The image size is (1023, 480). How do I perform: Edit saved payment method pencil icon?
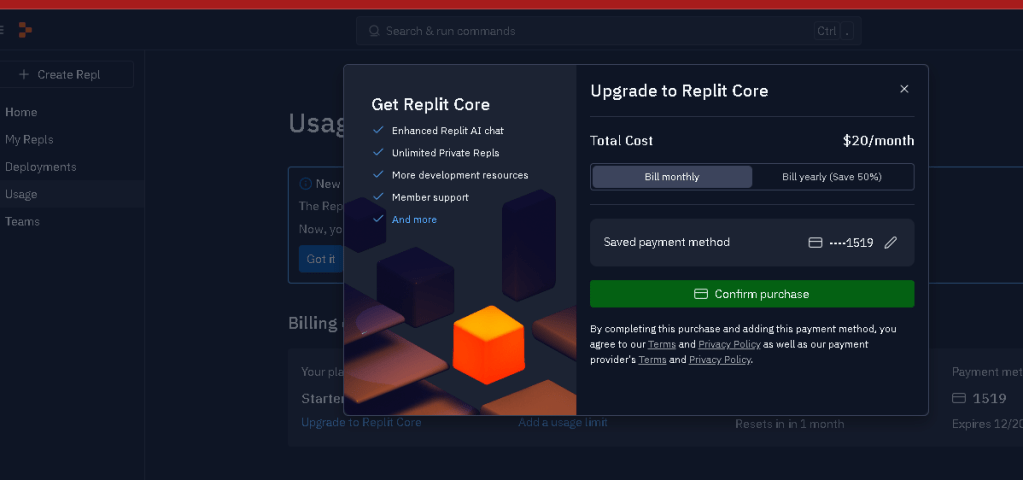tap(891, 243)
